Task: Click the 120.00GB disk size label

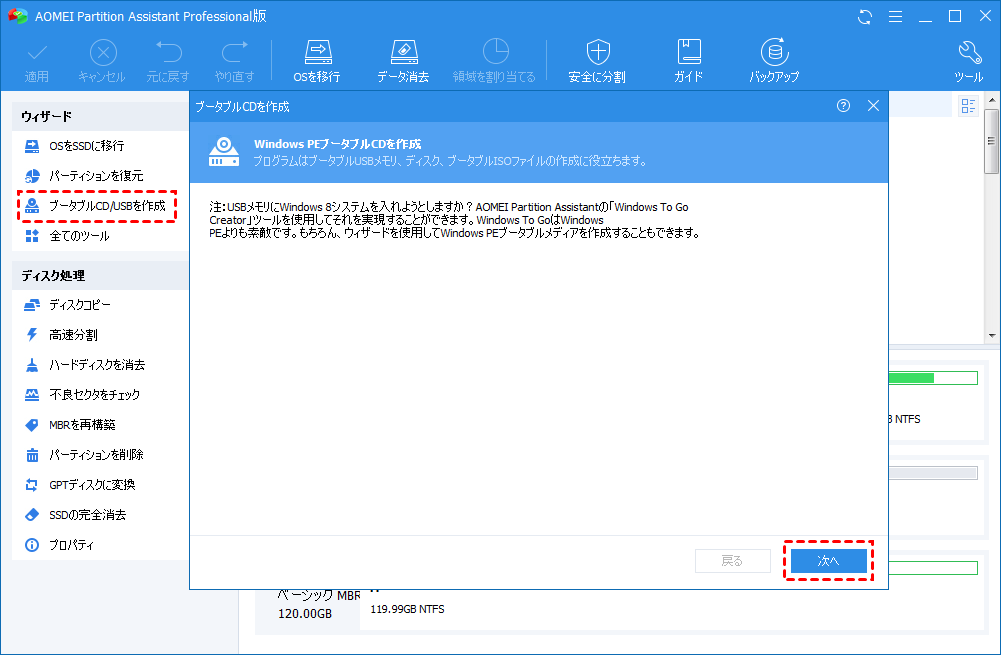Action: coord(305,614)
